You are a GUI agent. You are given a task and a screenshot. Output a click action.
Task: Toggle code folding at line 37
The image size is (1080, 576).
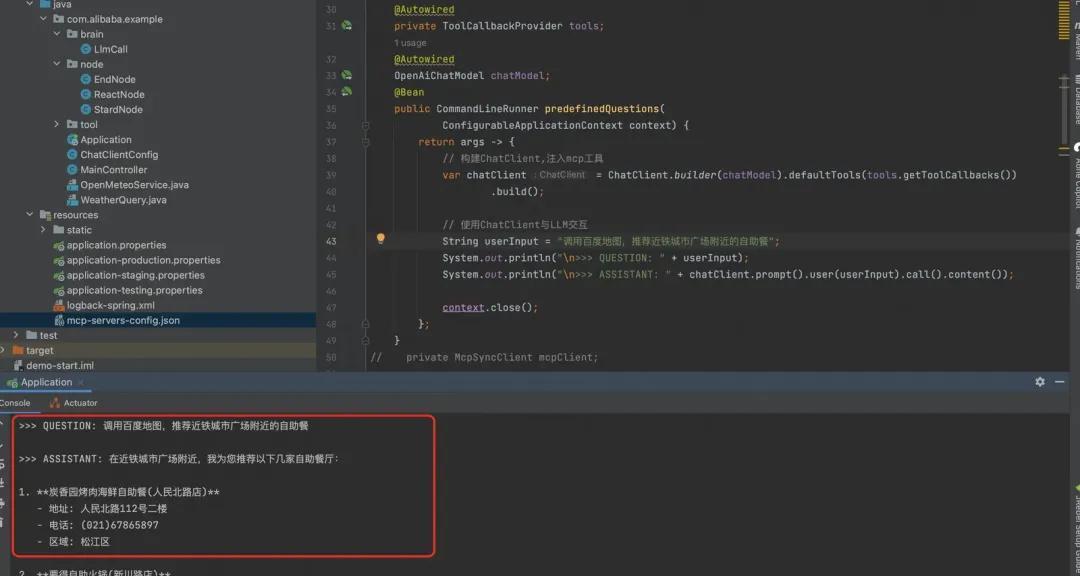(x=366, y=142)
